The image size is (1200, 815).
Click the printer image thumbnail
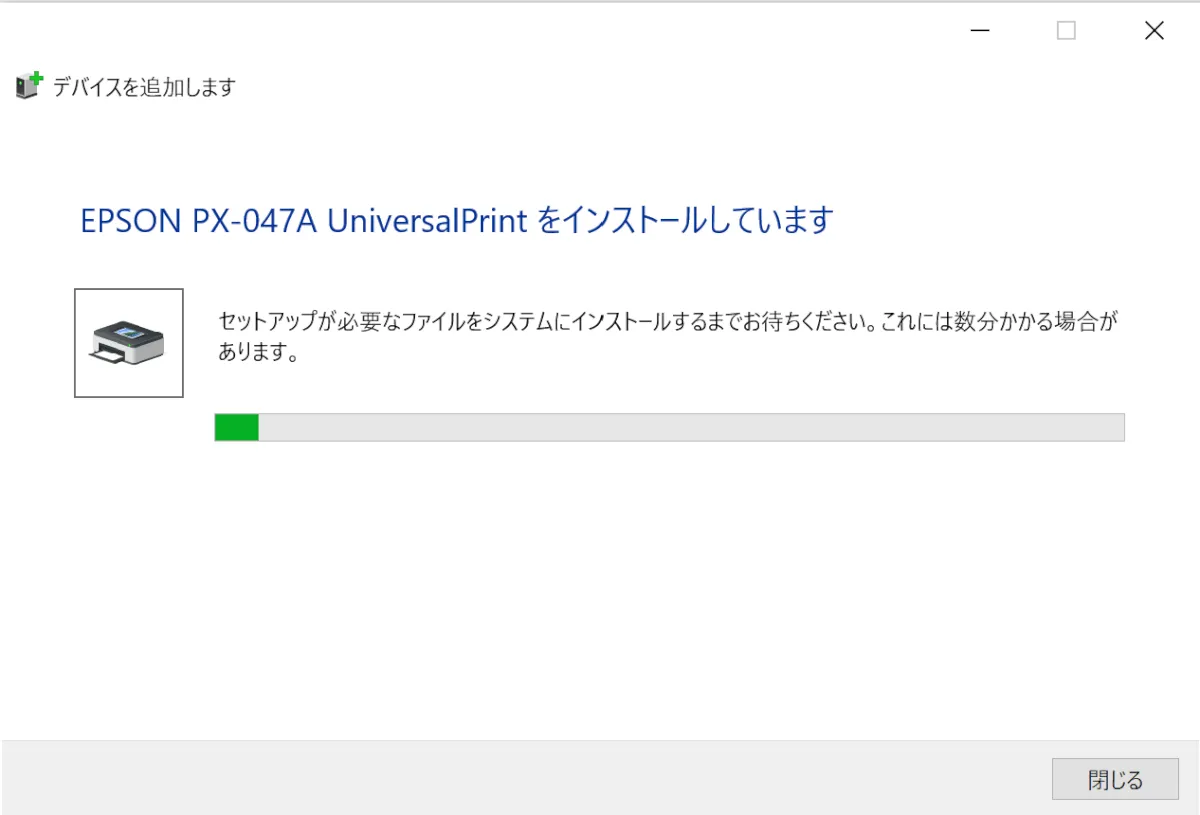(x=128, y=343)
